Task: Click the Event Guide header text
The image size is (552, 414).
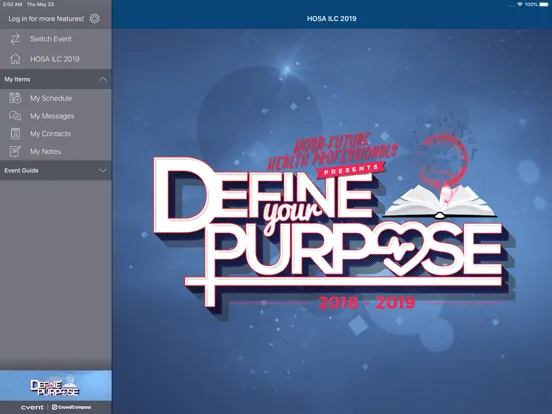Action: coord(21,170)
